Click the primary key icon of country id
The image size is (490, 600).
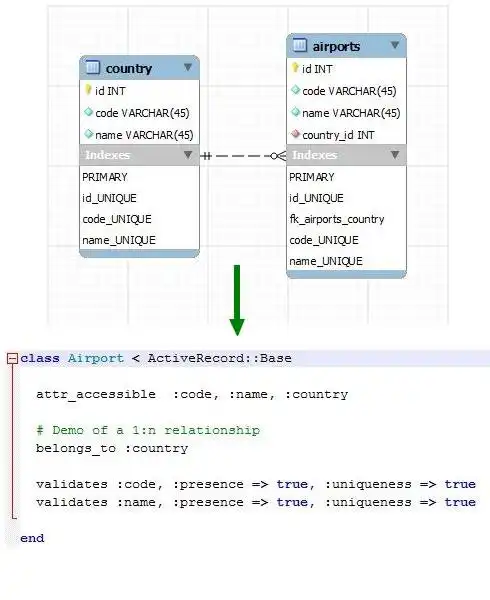(88, 90)
